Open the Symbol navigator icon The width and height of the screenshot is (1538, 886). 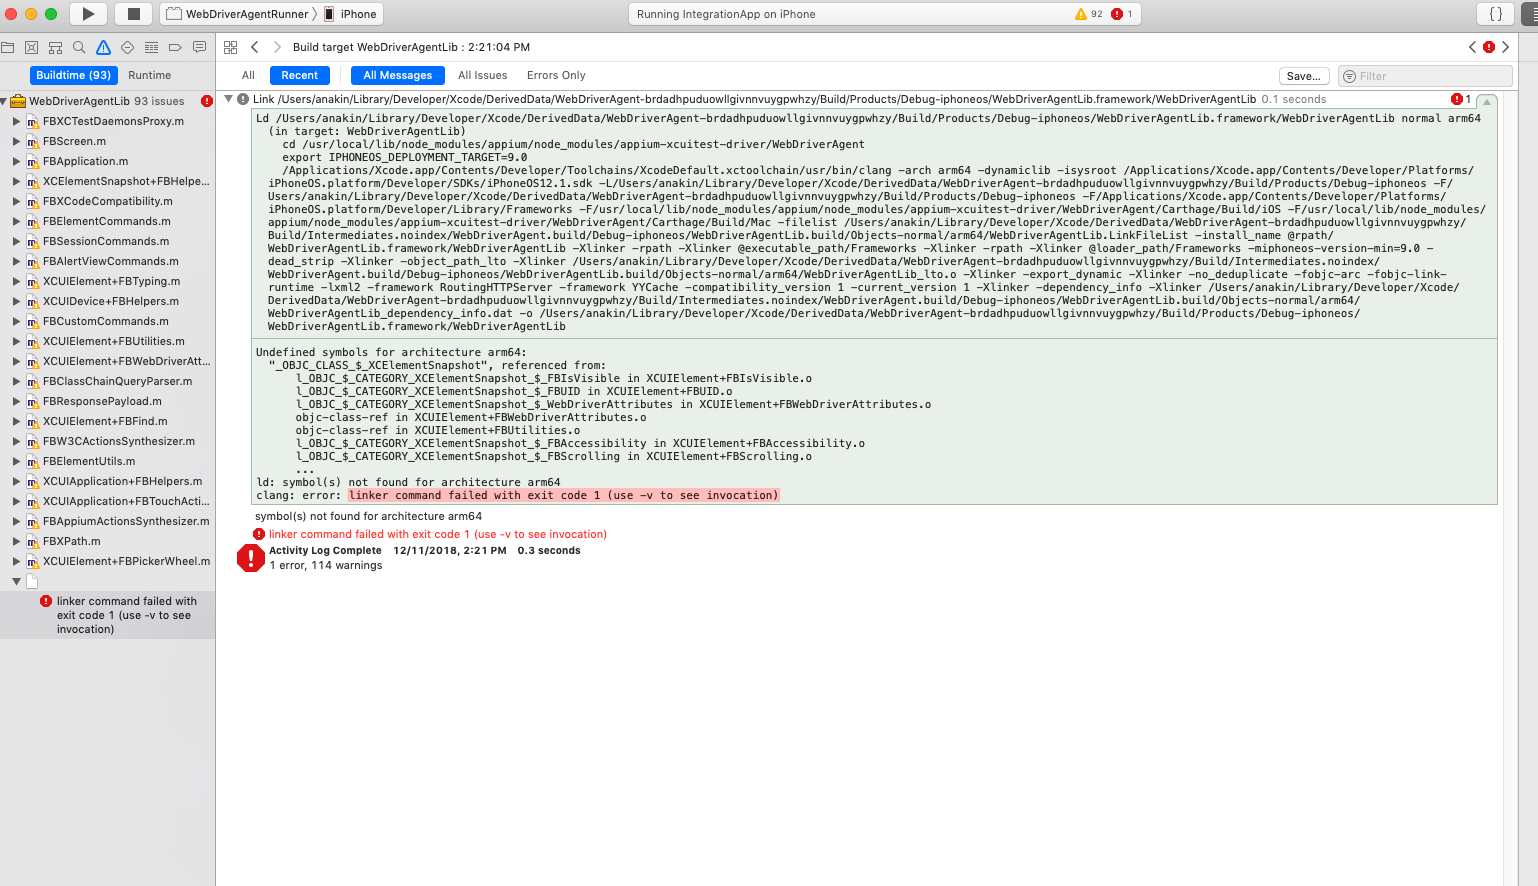55,47
